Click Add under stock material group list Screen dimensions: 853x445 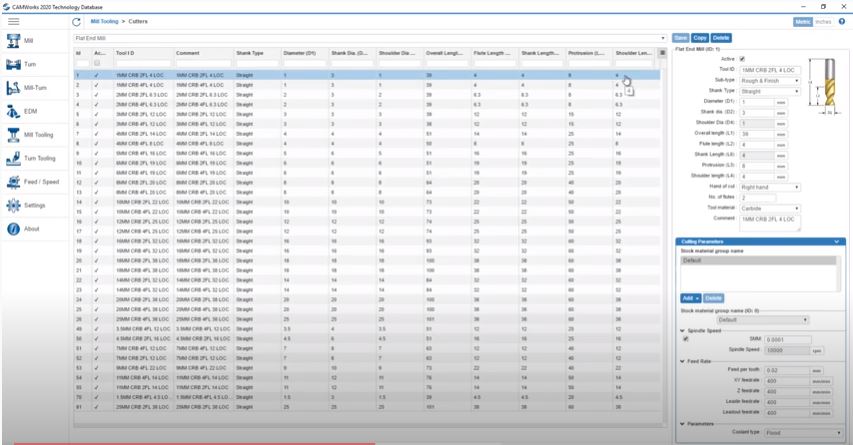(690, 298)
